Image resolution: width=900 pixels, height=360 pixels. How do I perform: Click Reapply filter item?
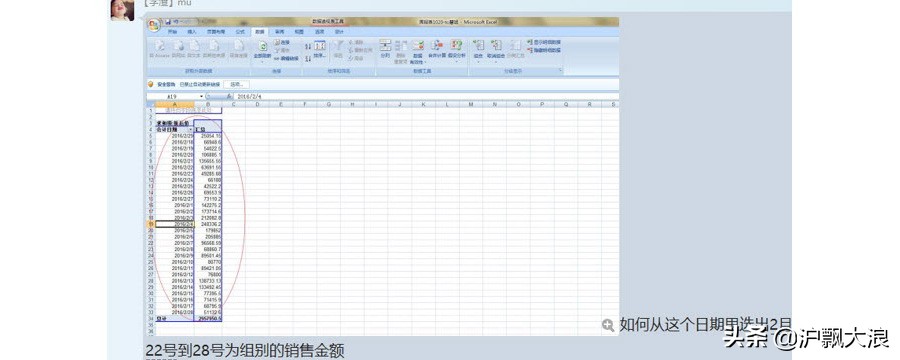pos(360,50)
